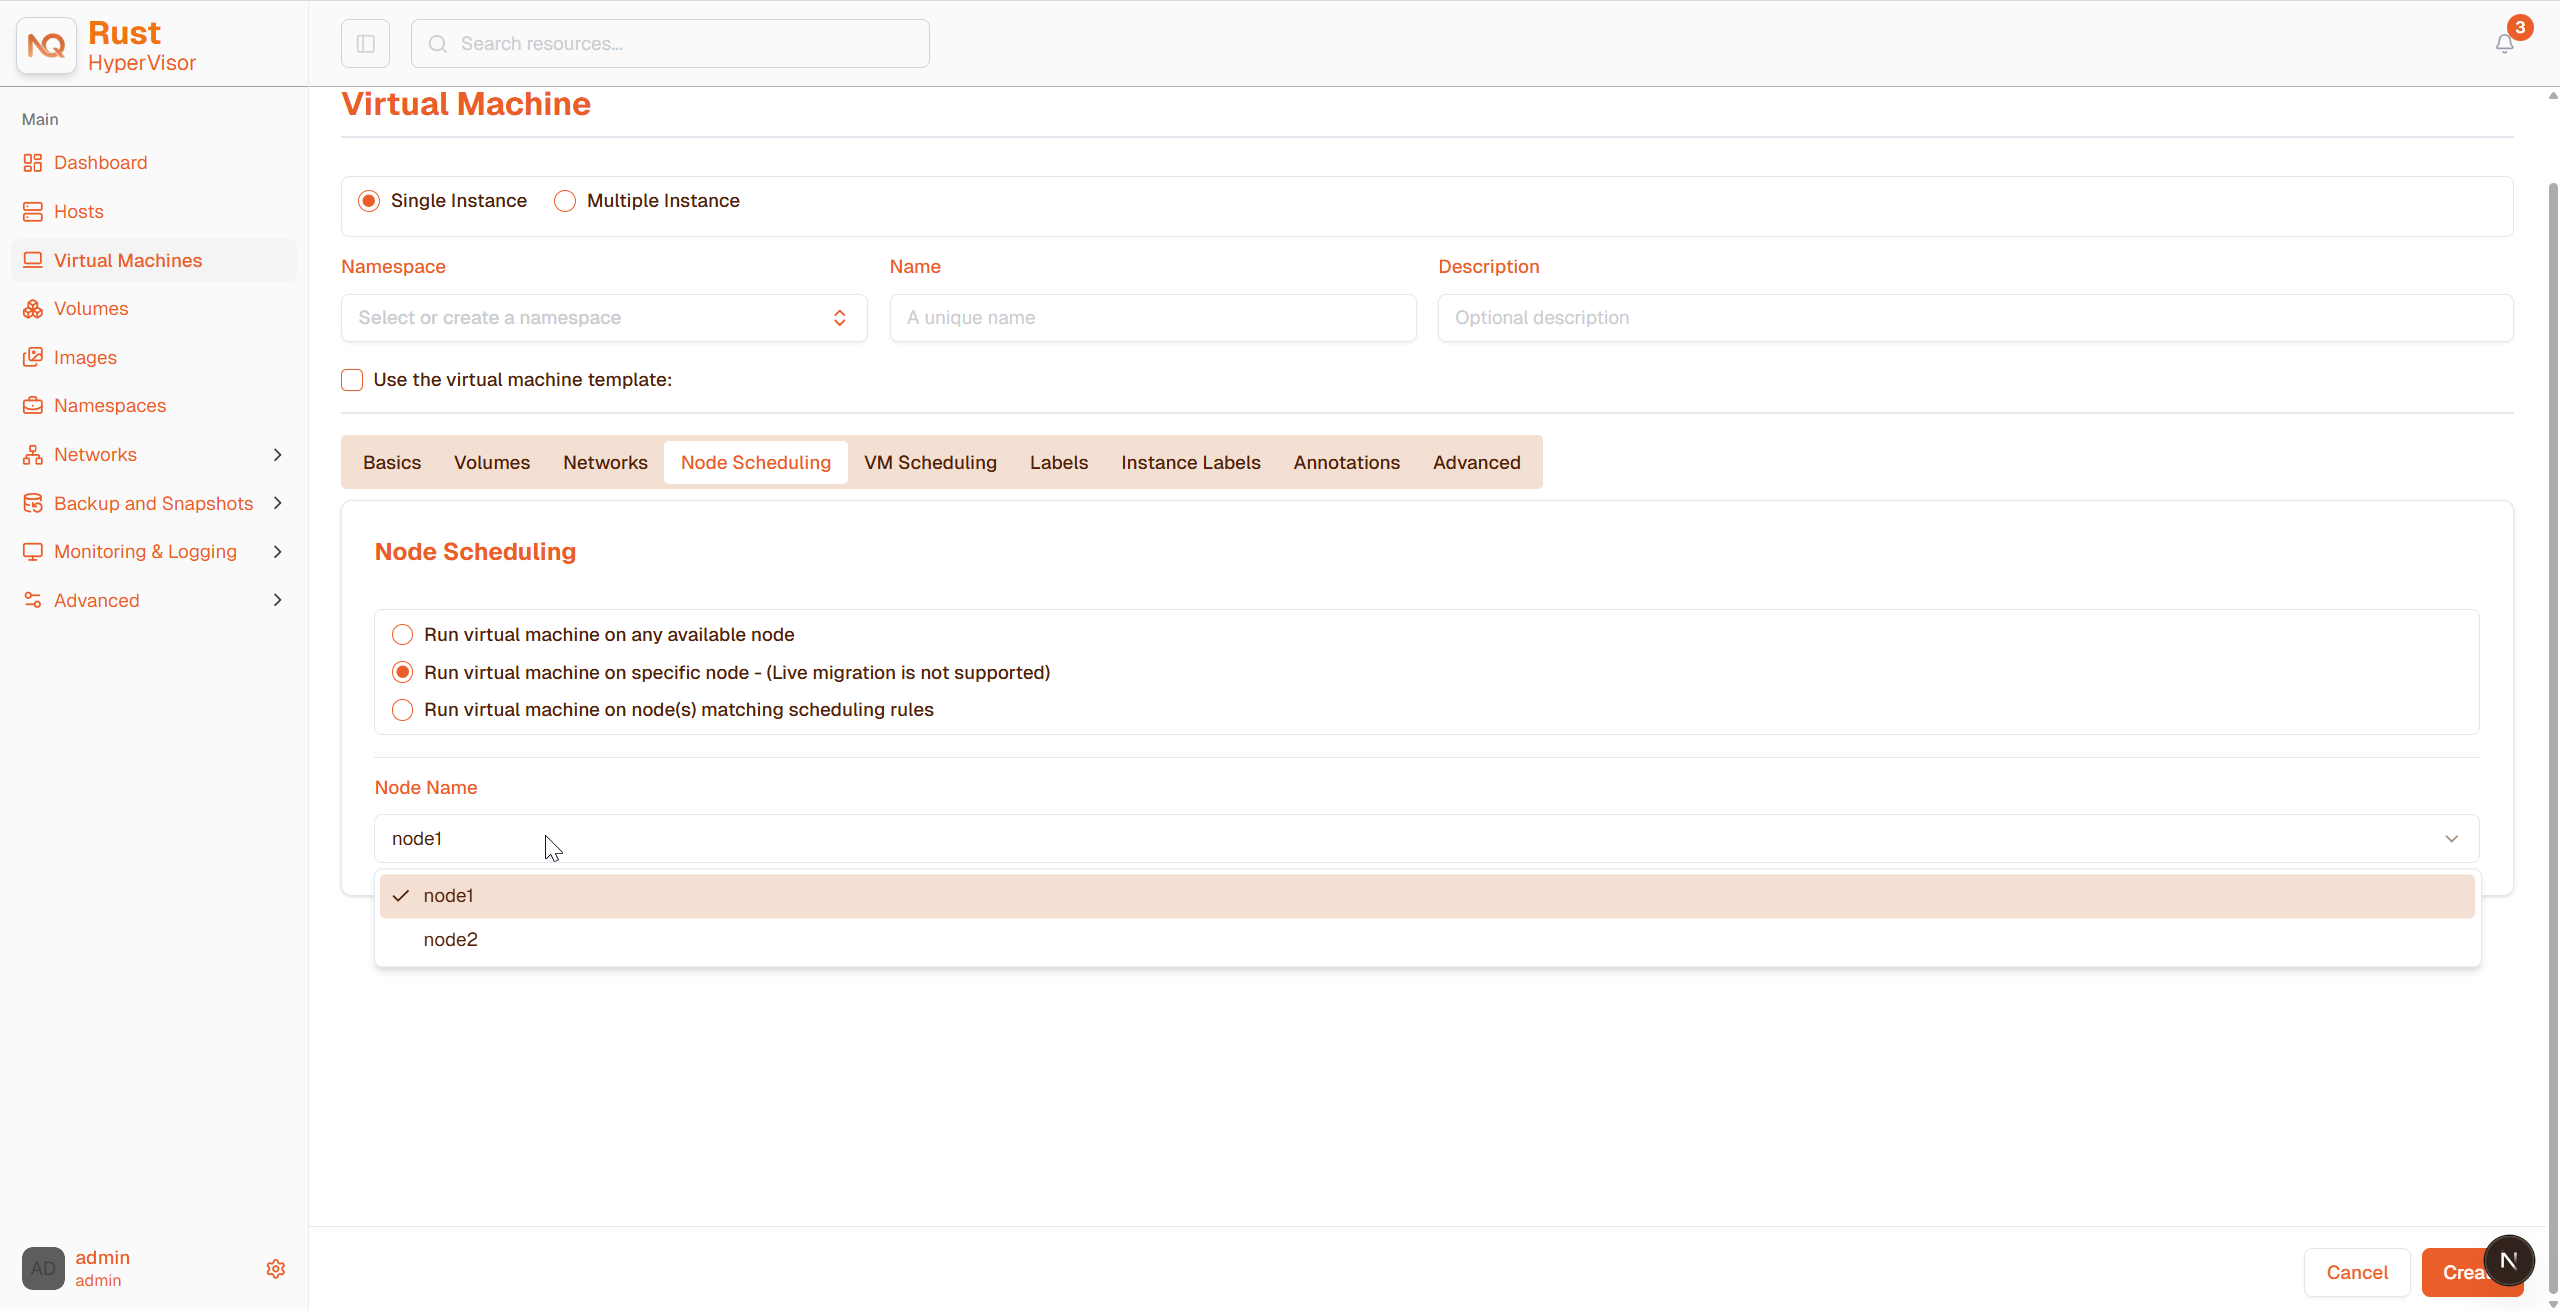Click the Node Name dropdown chevron arrow

click(x=2451, y=839)
